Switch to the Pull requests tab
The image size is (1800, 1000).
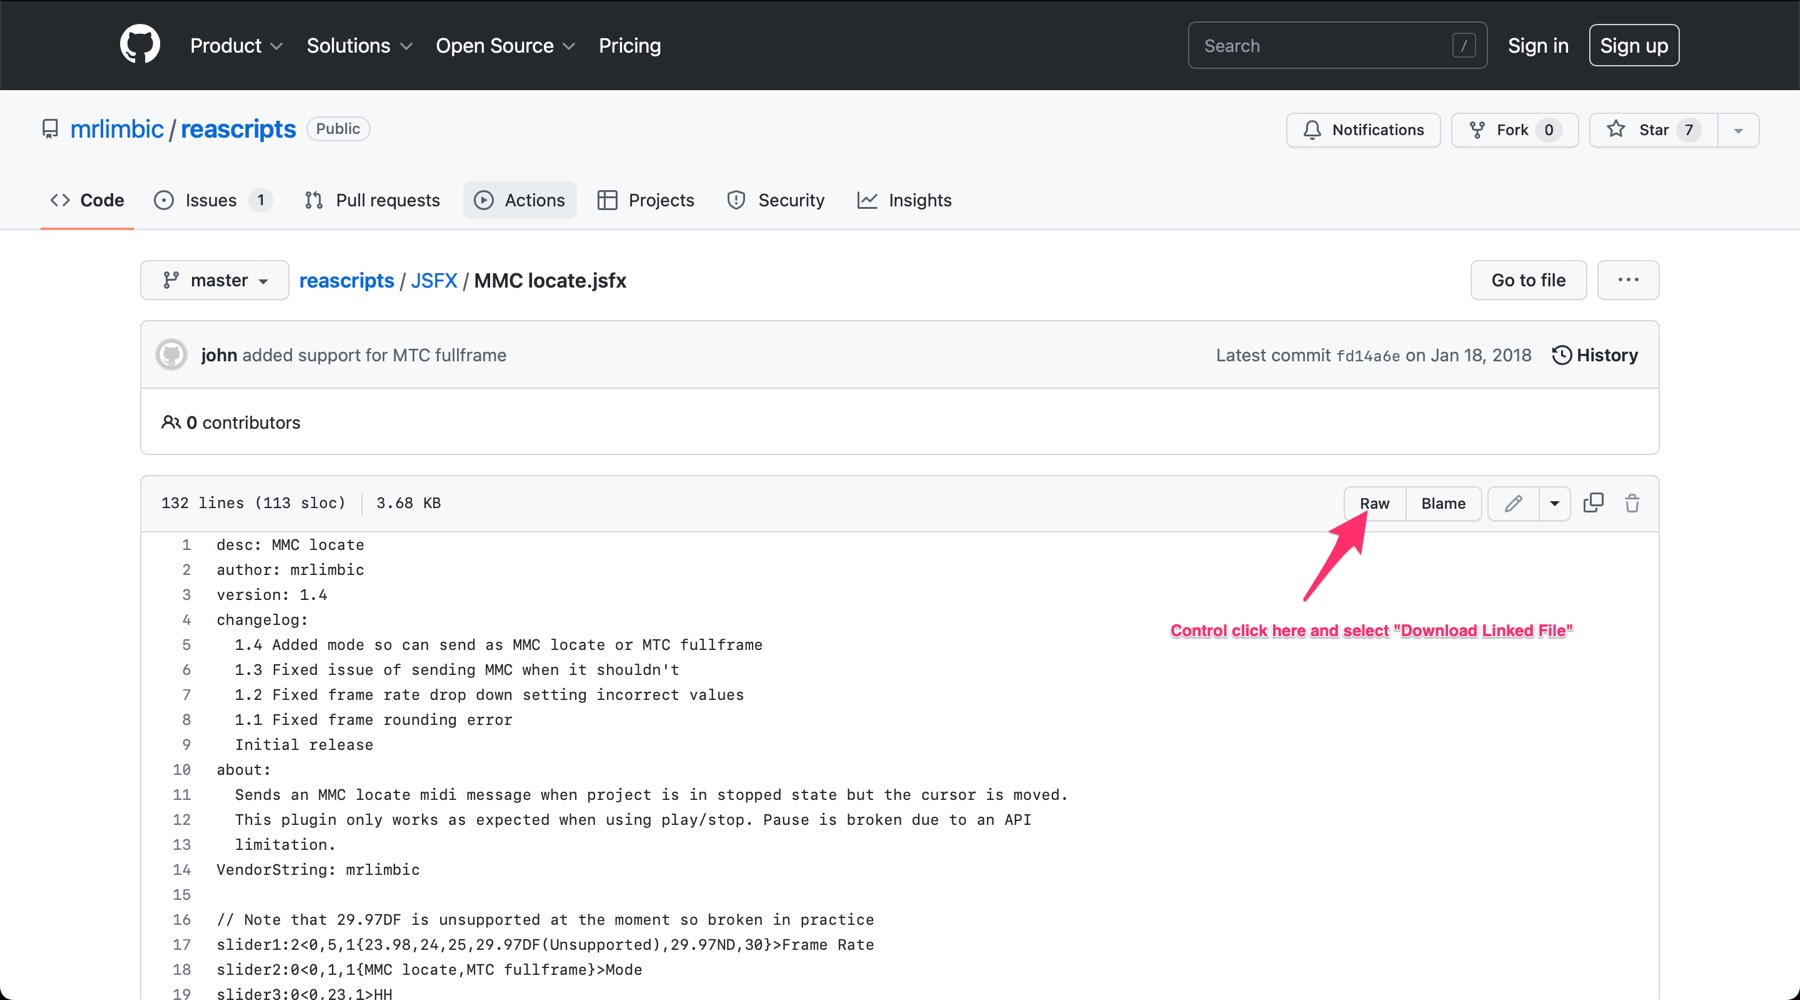point(372,200)
